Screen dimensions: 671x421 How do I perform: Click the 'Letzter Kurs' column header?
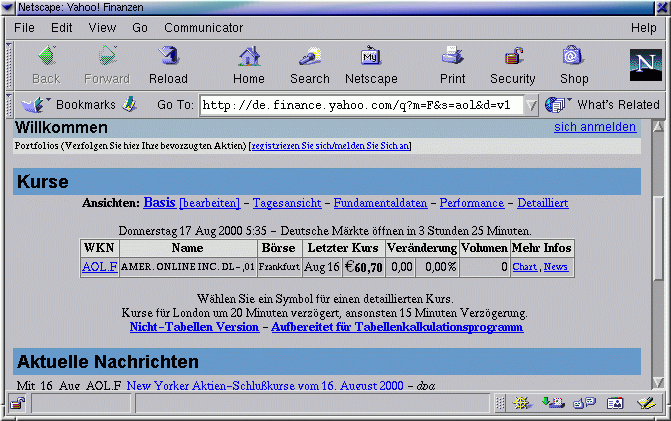[343, 248]
